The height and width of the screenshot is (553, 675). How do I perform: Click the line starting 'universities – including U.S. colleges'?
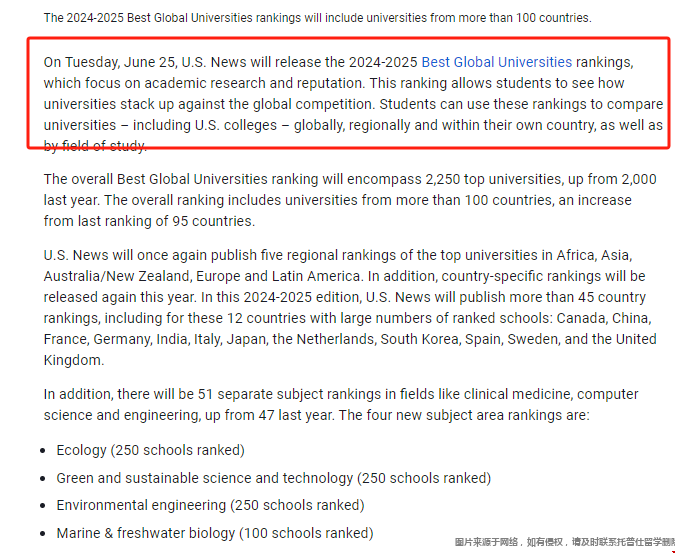point(353,125)
